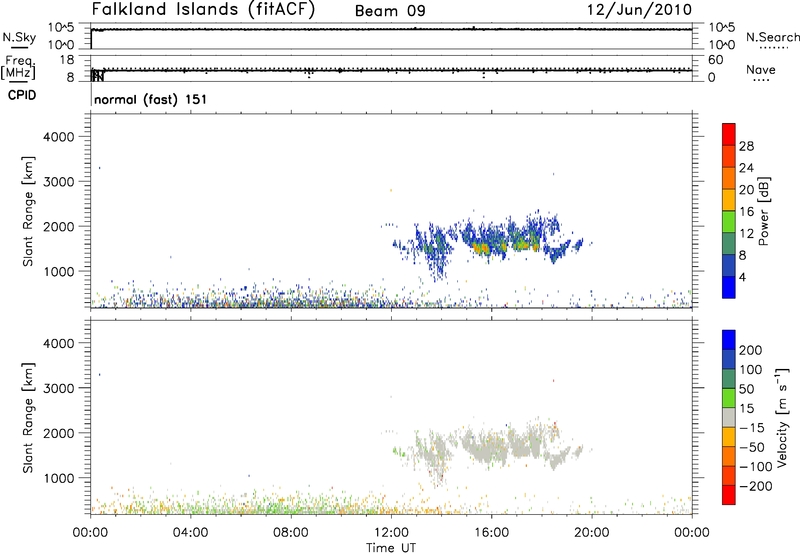Click velocity panel 'Slant Range [km]' label
The width and height of the screenshot is (800, 554).
28,418
